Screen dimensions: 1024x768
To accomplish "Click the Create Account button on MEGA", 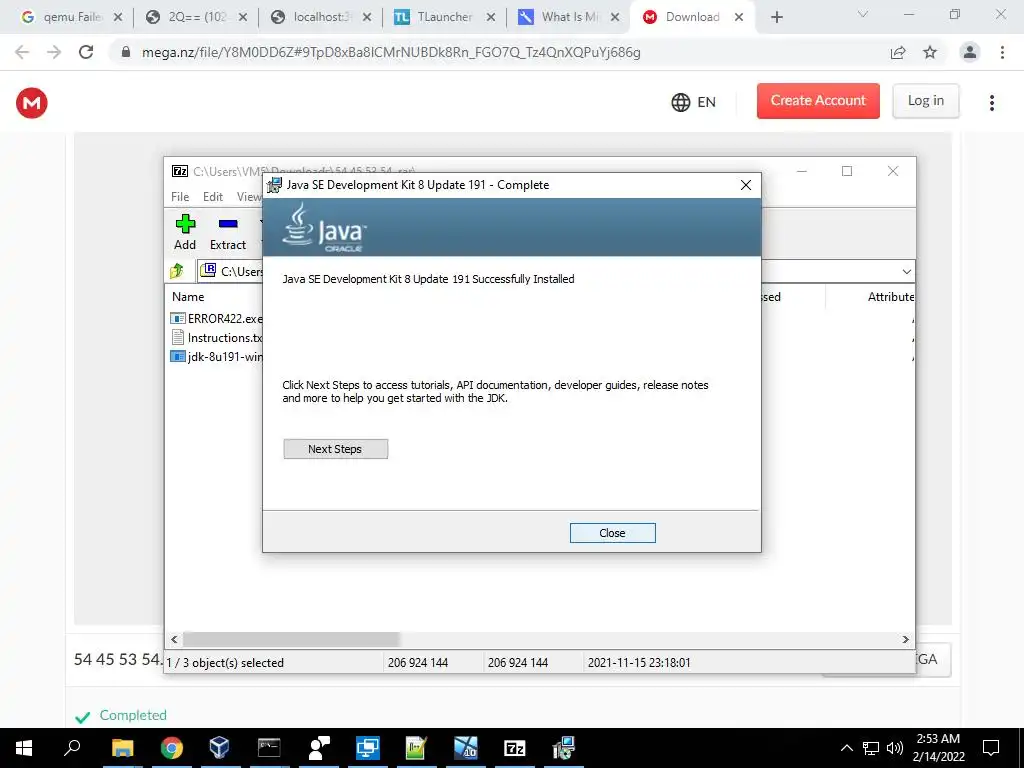I will coord(818,101).
